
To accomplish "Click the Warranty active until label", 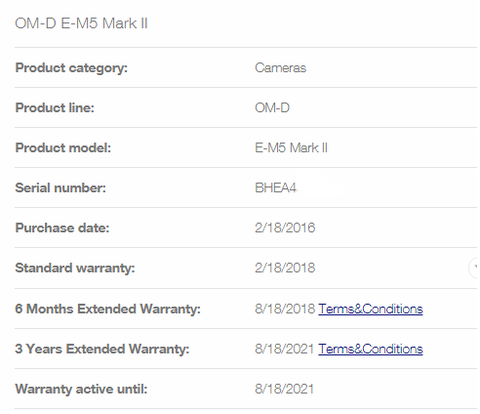I will click(81, 389).
